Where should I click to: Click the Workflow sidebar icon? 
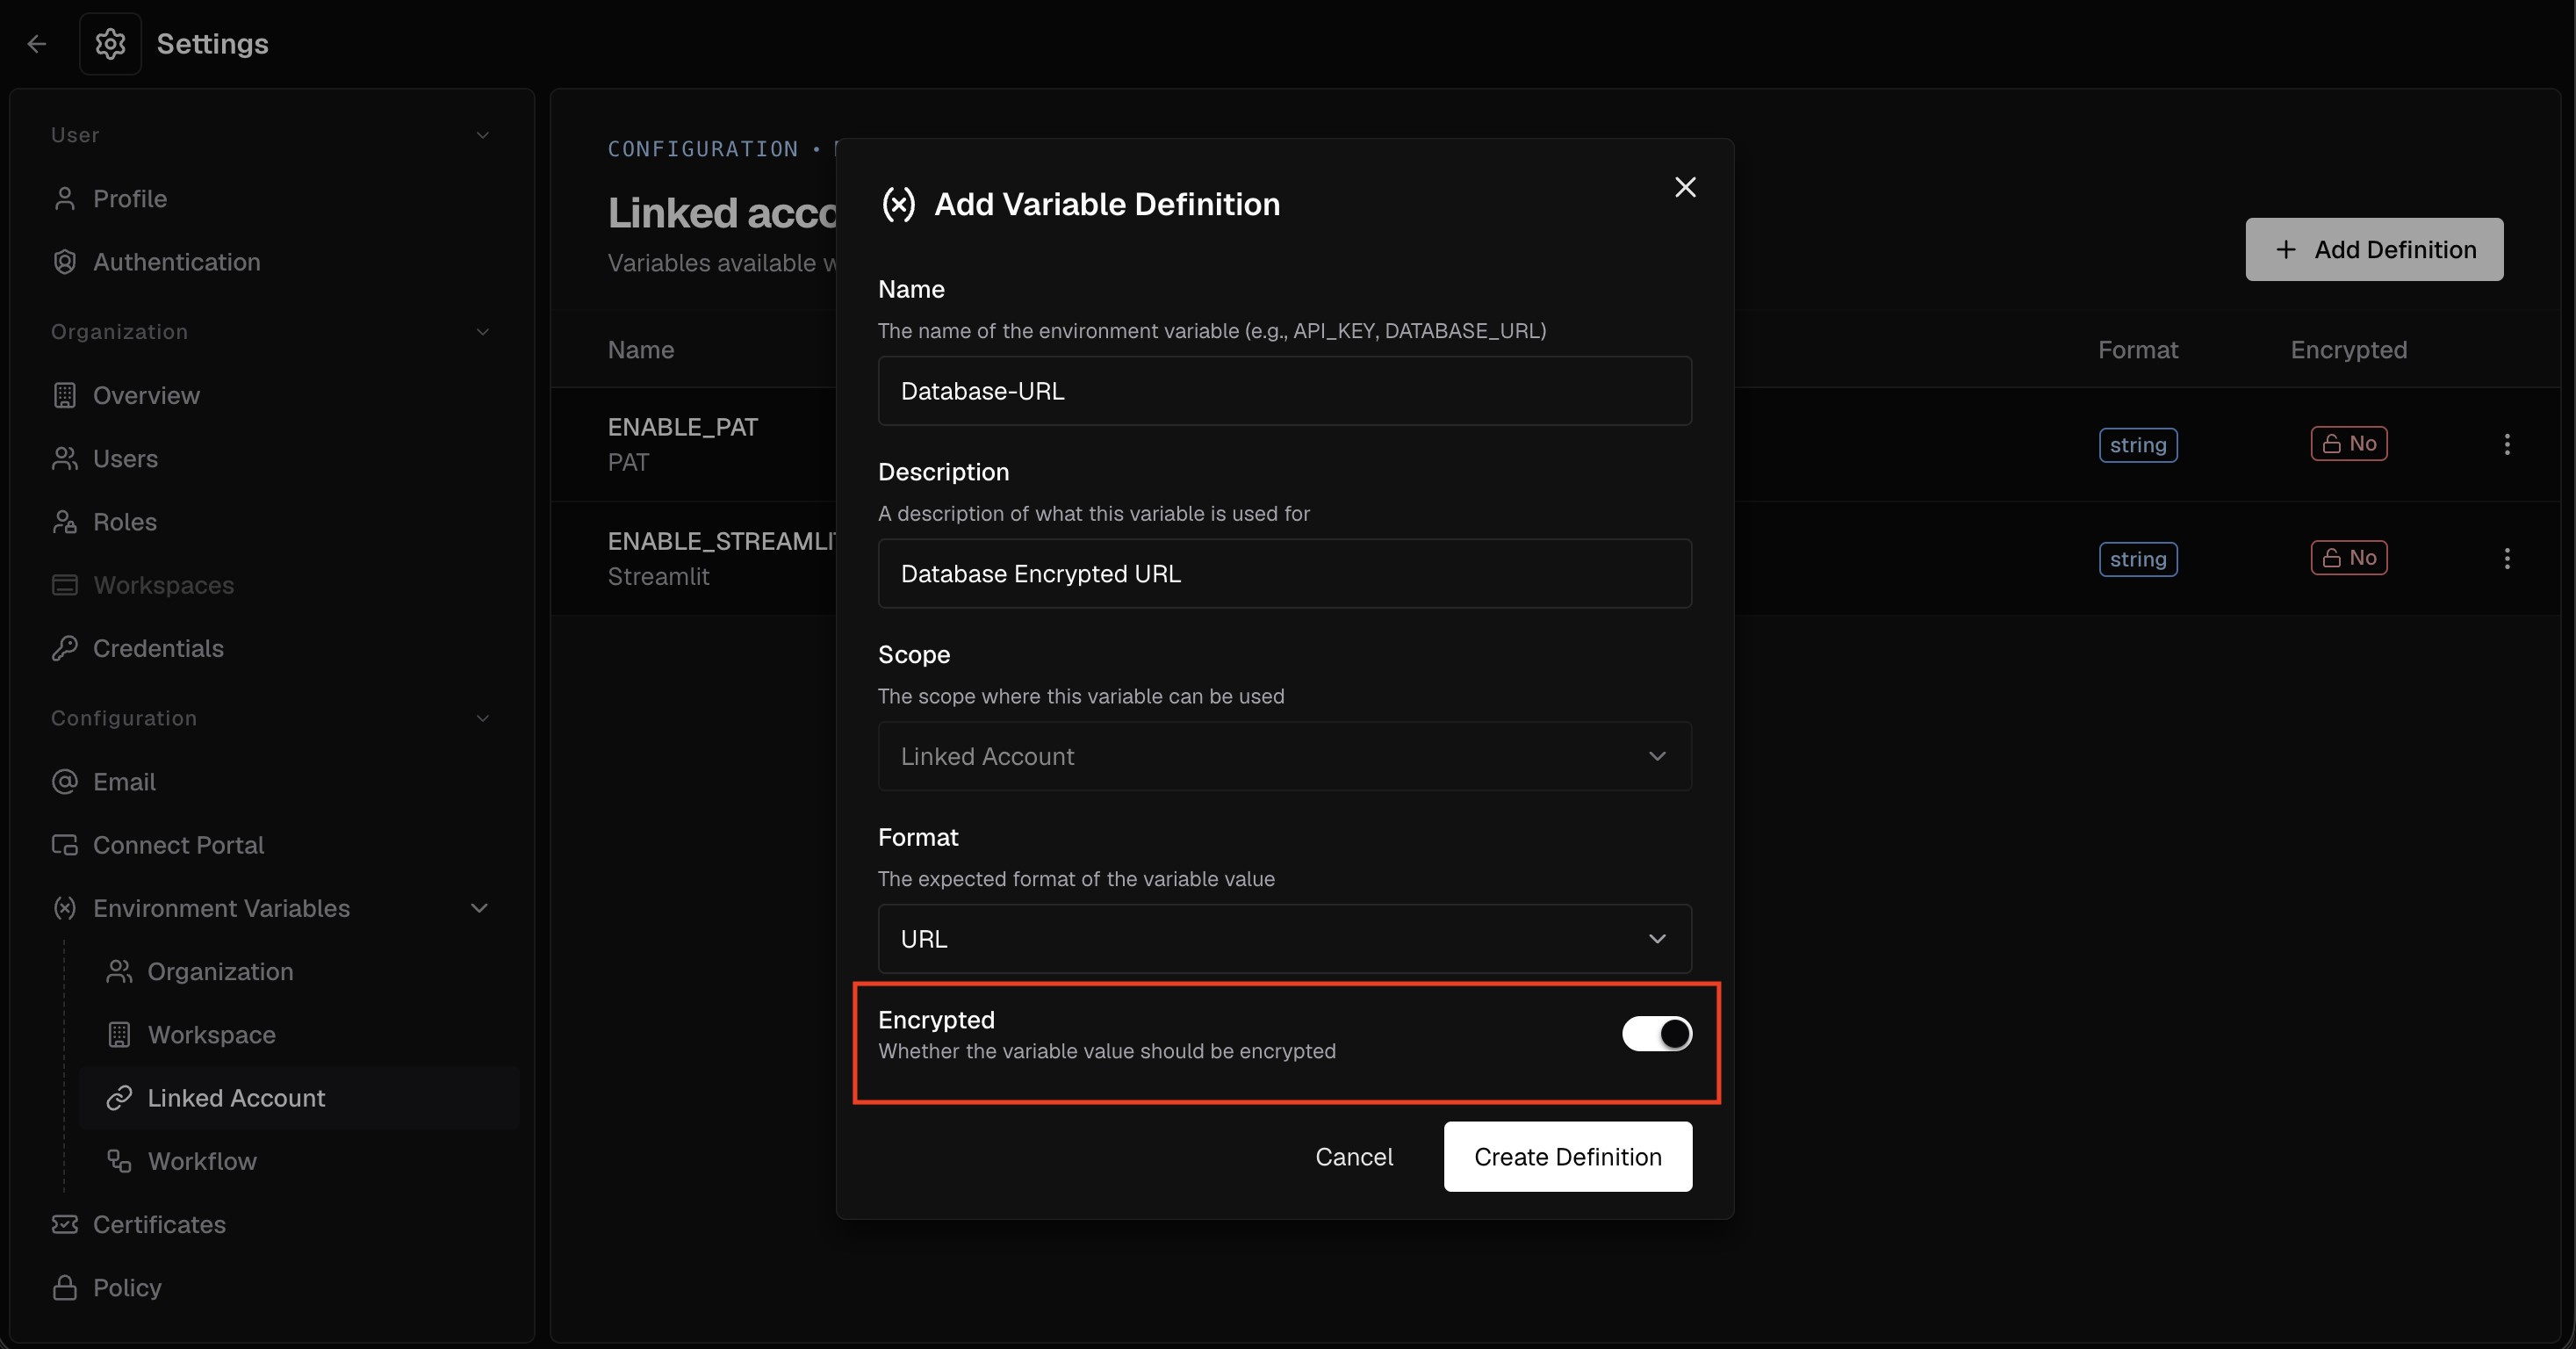coord(119,1161)
